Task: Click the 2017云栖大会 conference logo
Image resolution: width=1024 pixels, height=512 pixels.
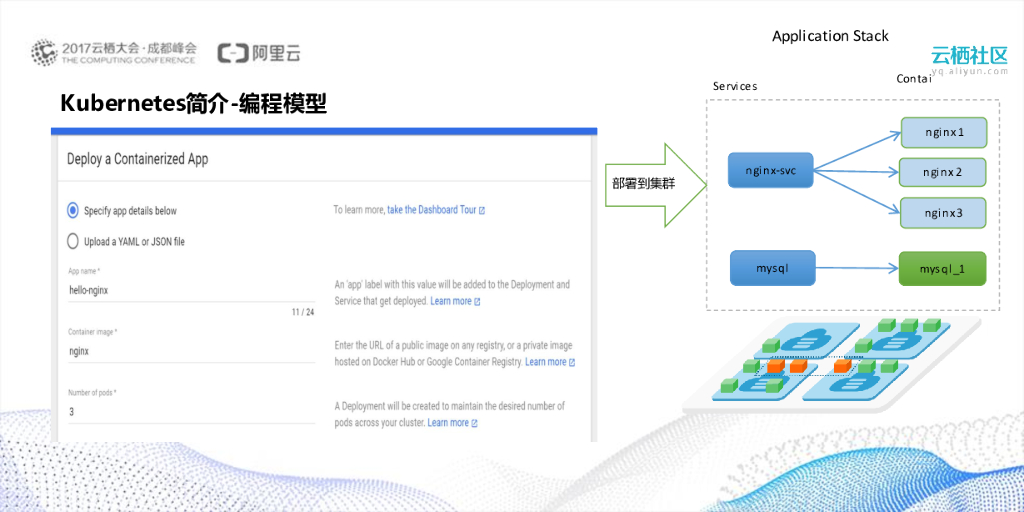Action: click(114, 53)
